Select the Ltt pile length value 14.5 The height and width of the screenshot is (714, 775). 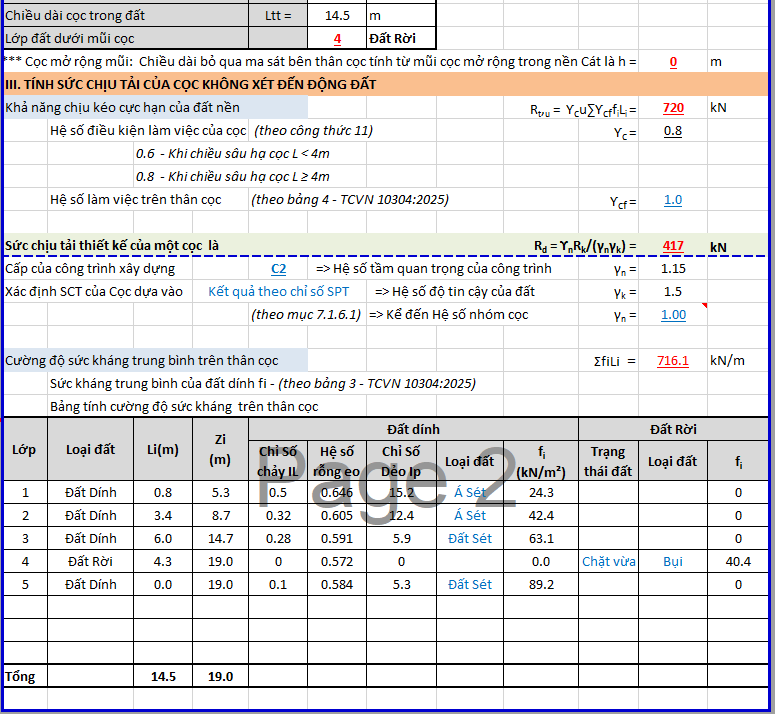point(337,15)
